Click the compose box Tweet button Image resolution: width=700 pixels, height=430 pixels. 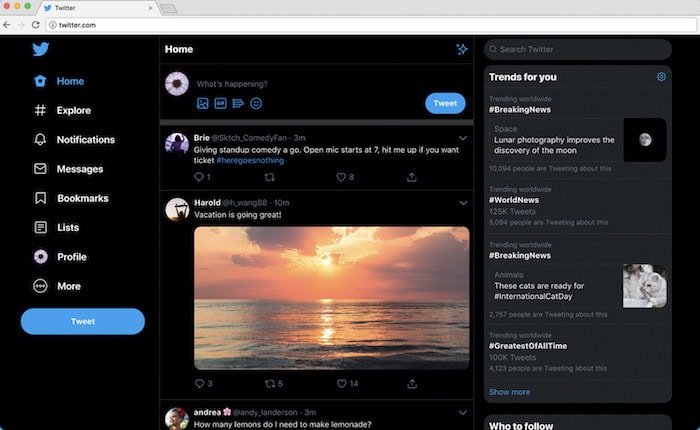(445, 103)
